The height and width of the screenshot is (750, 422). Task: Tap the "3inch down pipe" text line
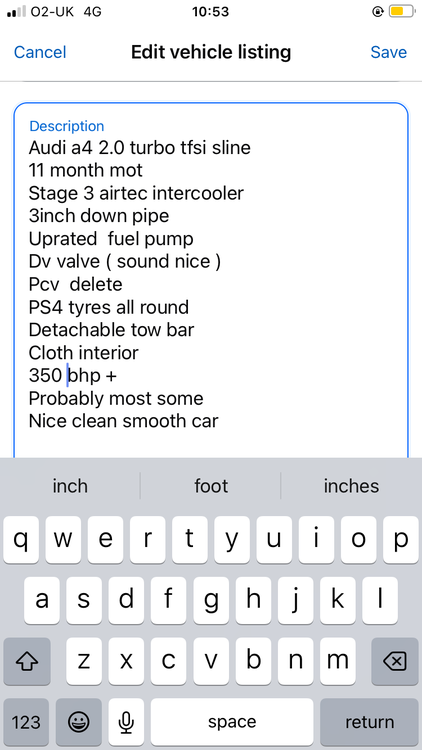[x=99, y=216]
